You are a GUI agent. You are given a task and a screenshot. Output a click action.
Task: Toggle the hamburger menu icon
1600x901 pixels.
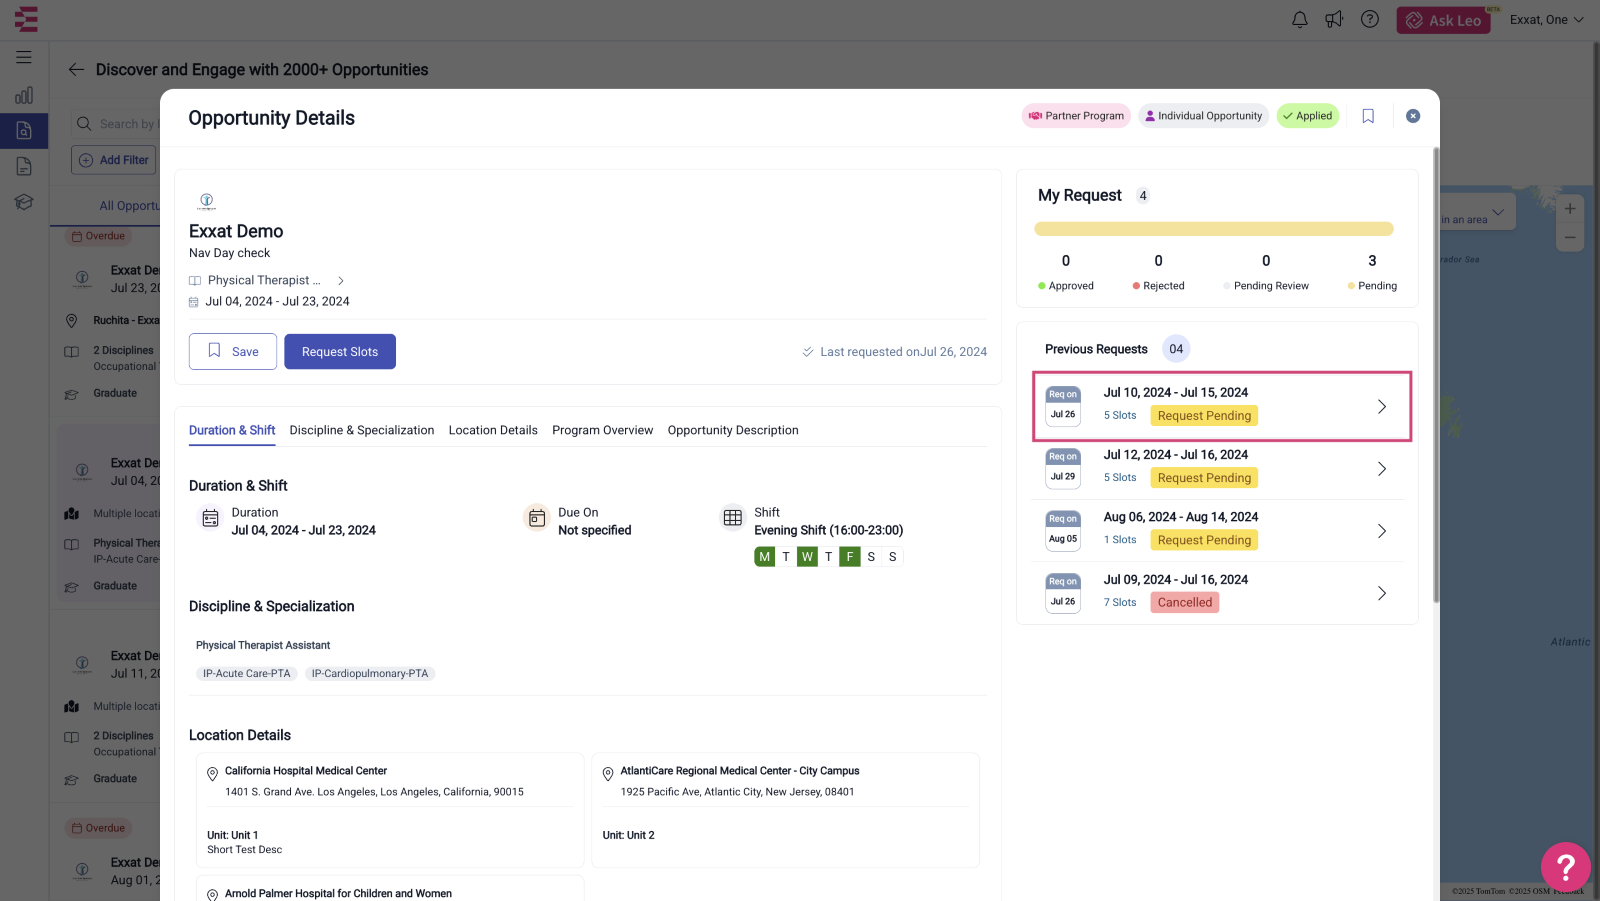tap(24, 57)
